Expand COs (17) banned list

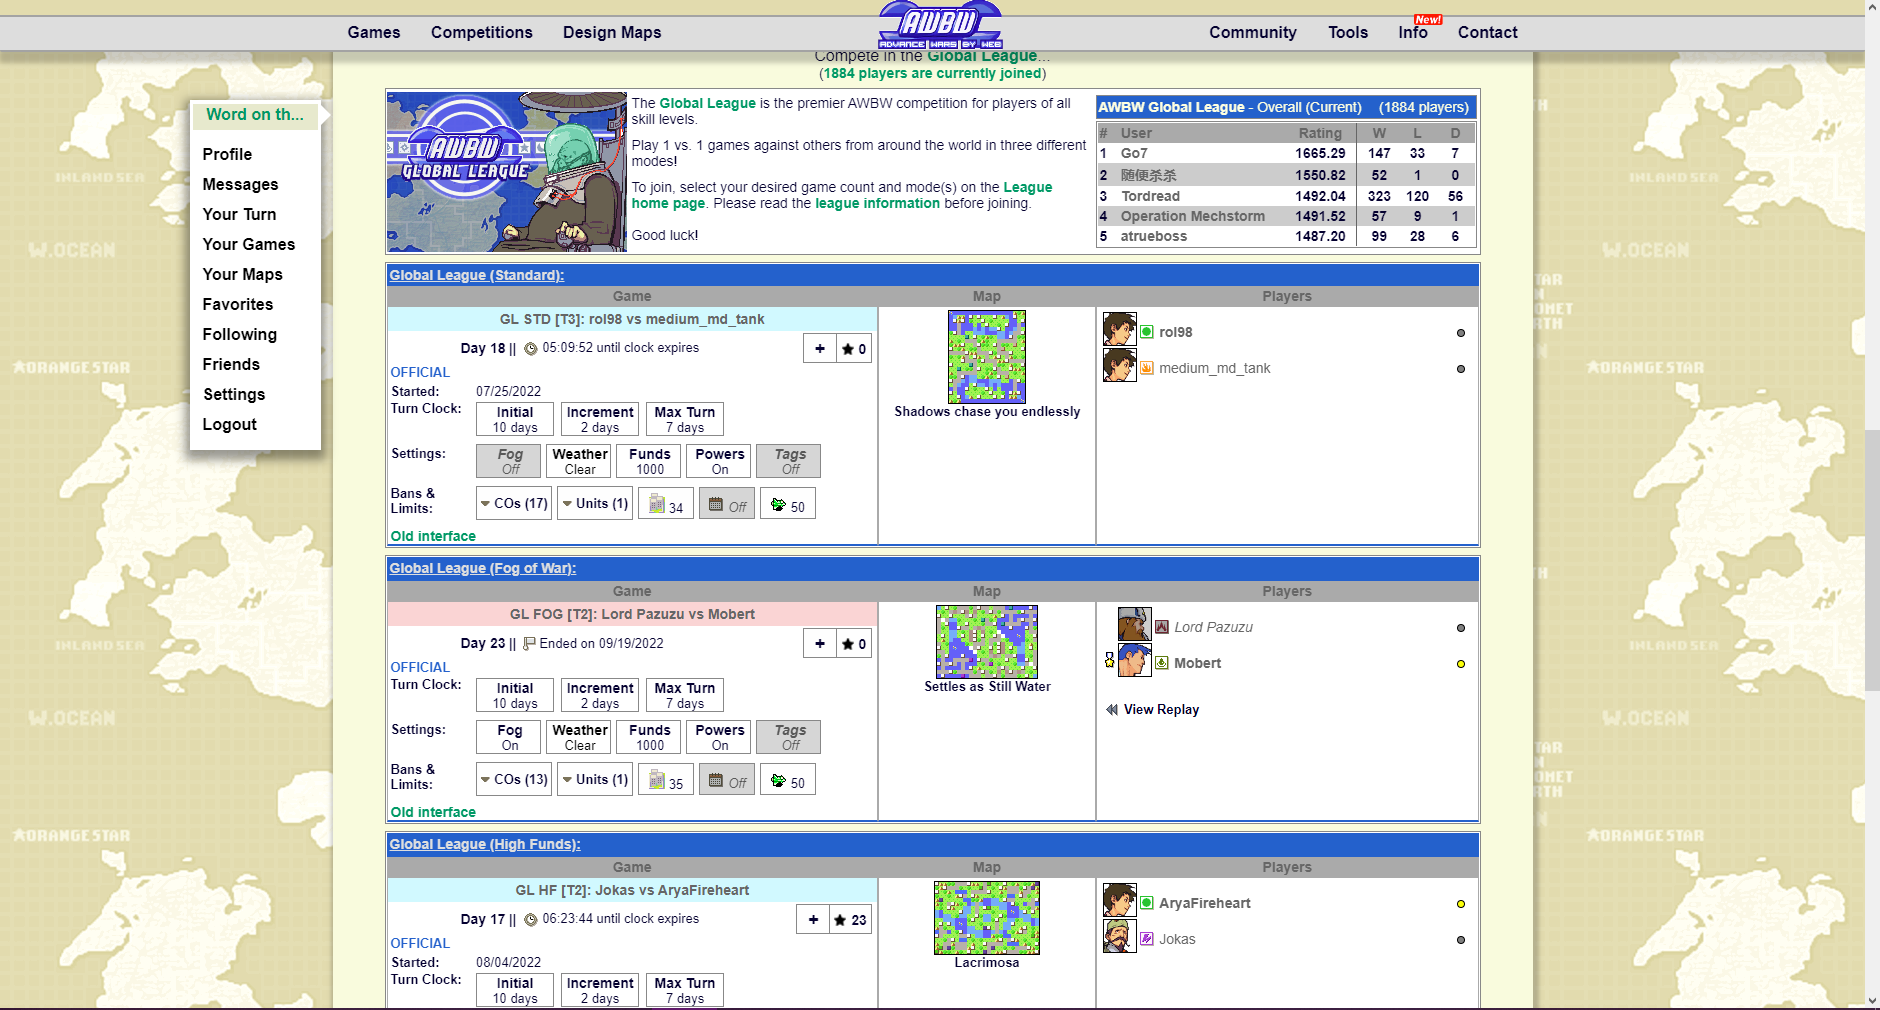point(514,504)
